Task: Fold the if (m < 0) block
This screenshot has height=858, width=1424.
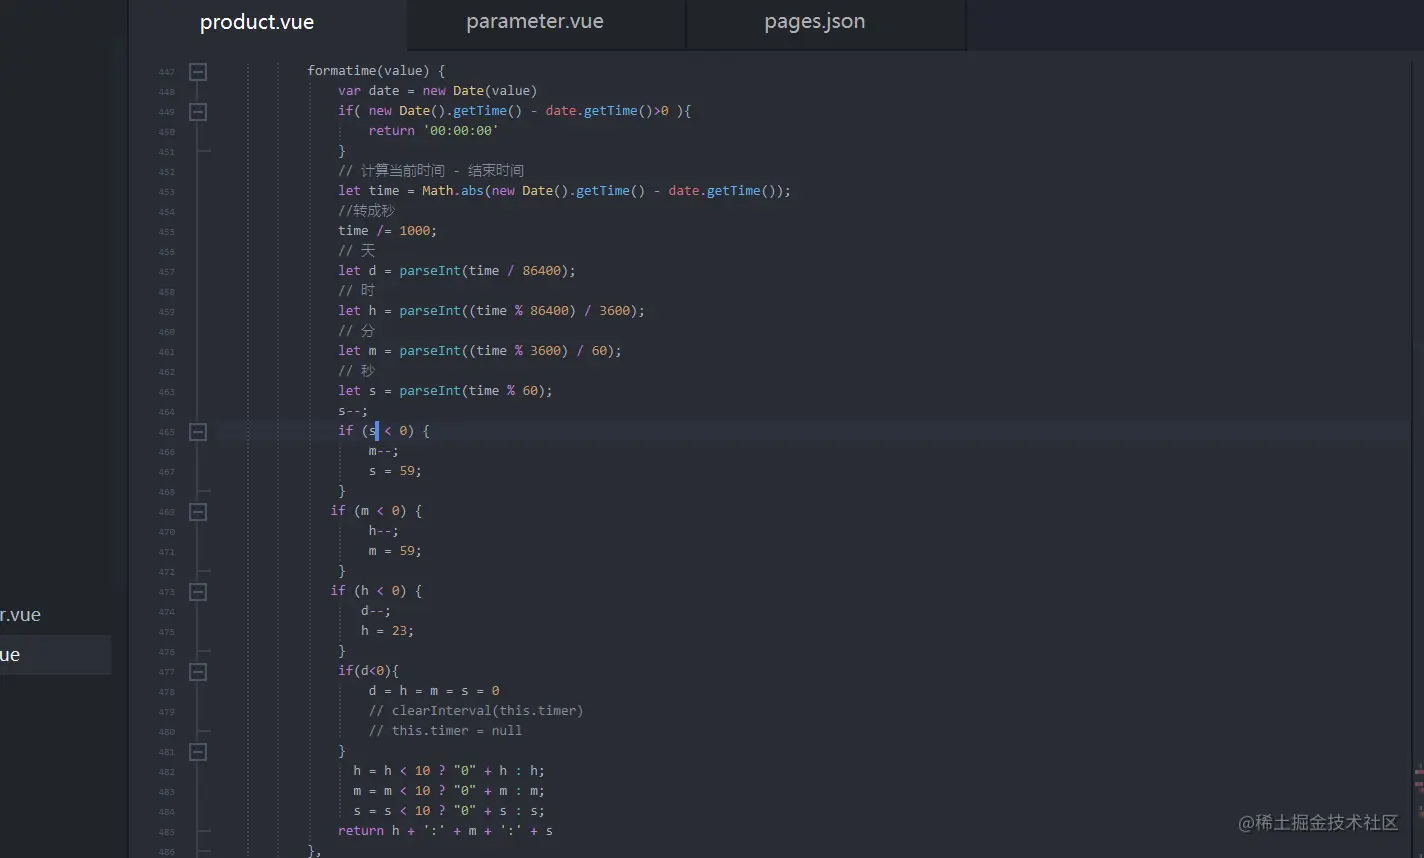Action: click(x=198, y=511)
